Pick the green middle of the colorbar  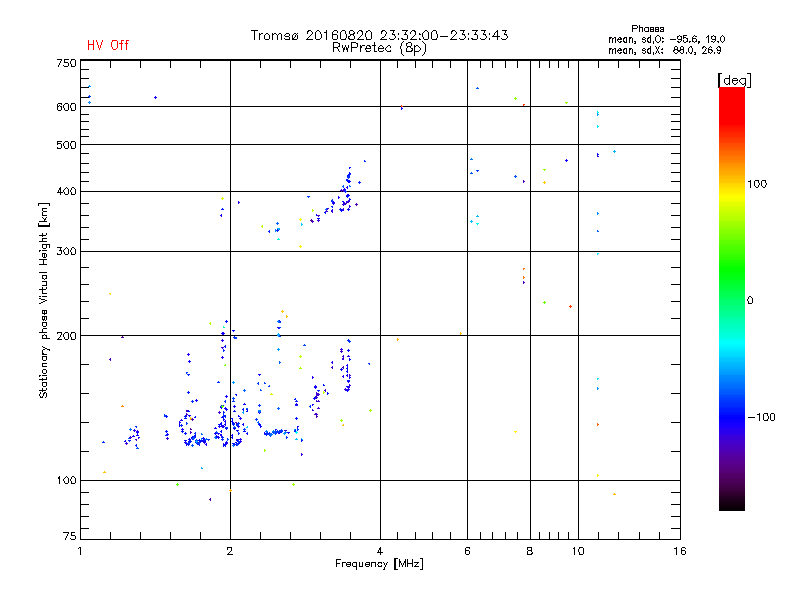point(731,299)
